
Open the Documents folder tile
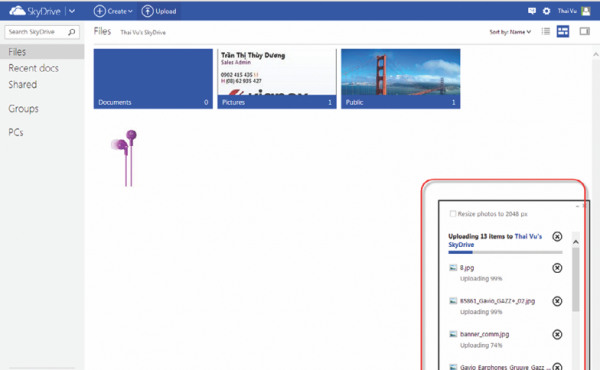[153, 79]
